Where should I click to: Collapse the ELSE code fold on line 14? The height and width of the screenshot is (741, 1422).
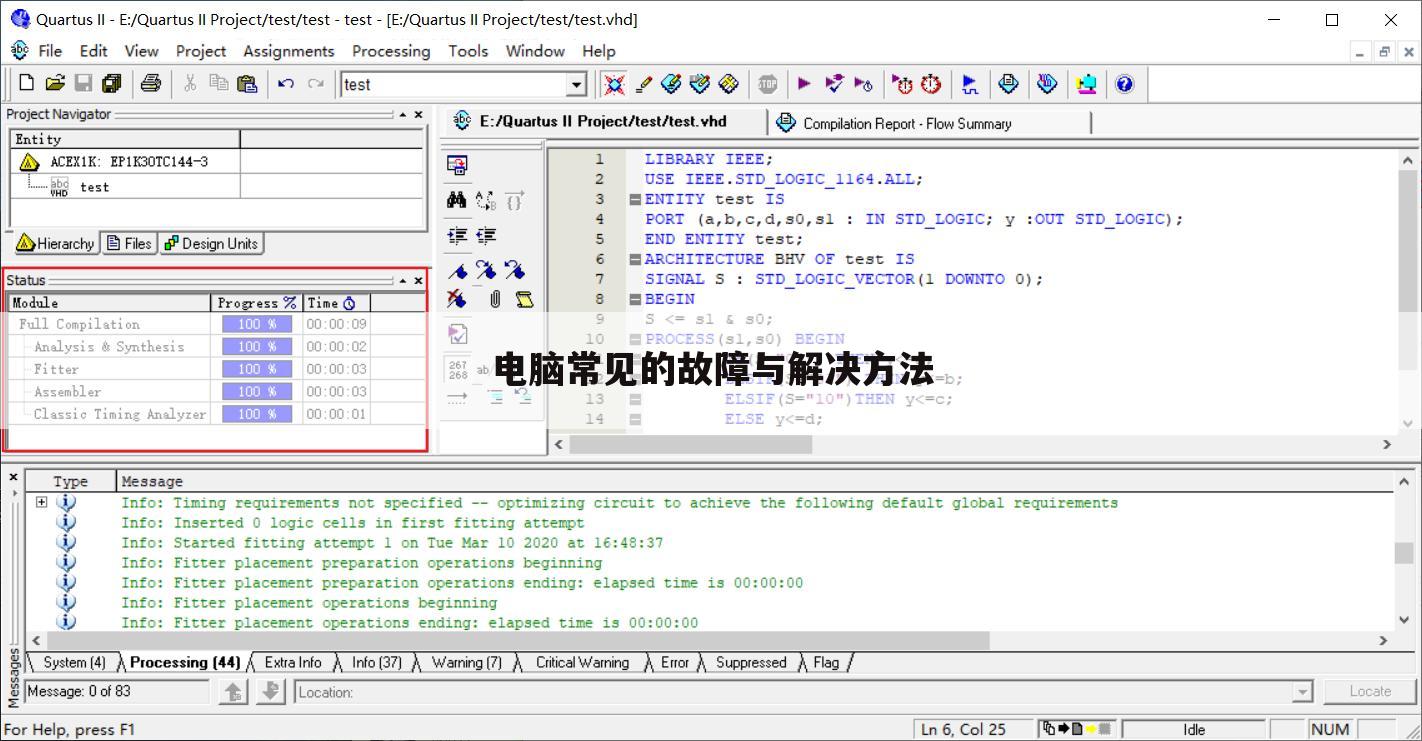click(x=635, y=419)
